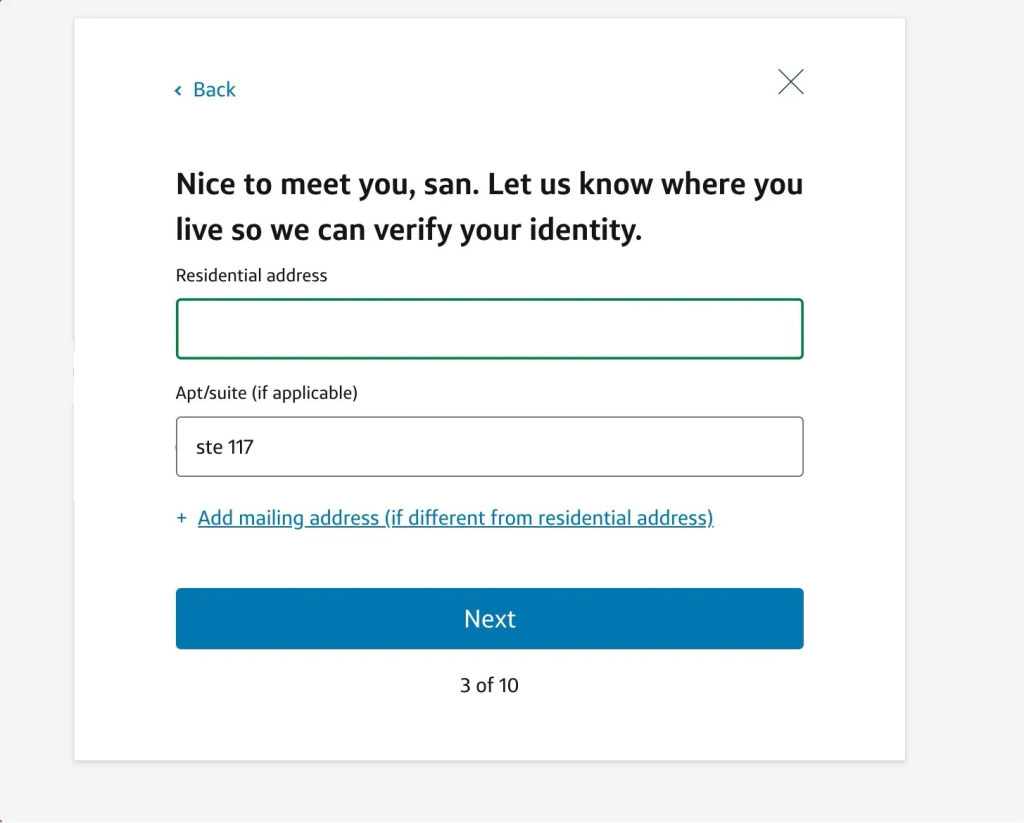Viewport: 1024px width, 823px height.
Task: Close the dialog with the X icon
Action: click(790, 82)
